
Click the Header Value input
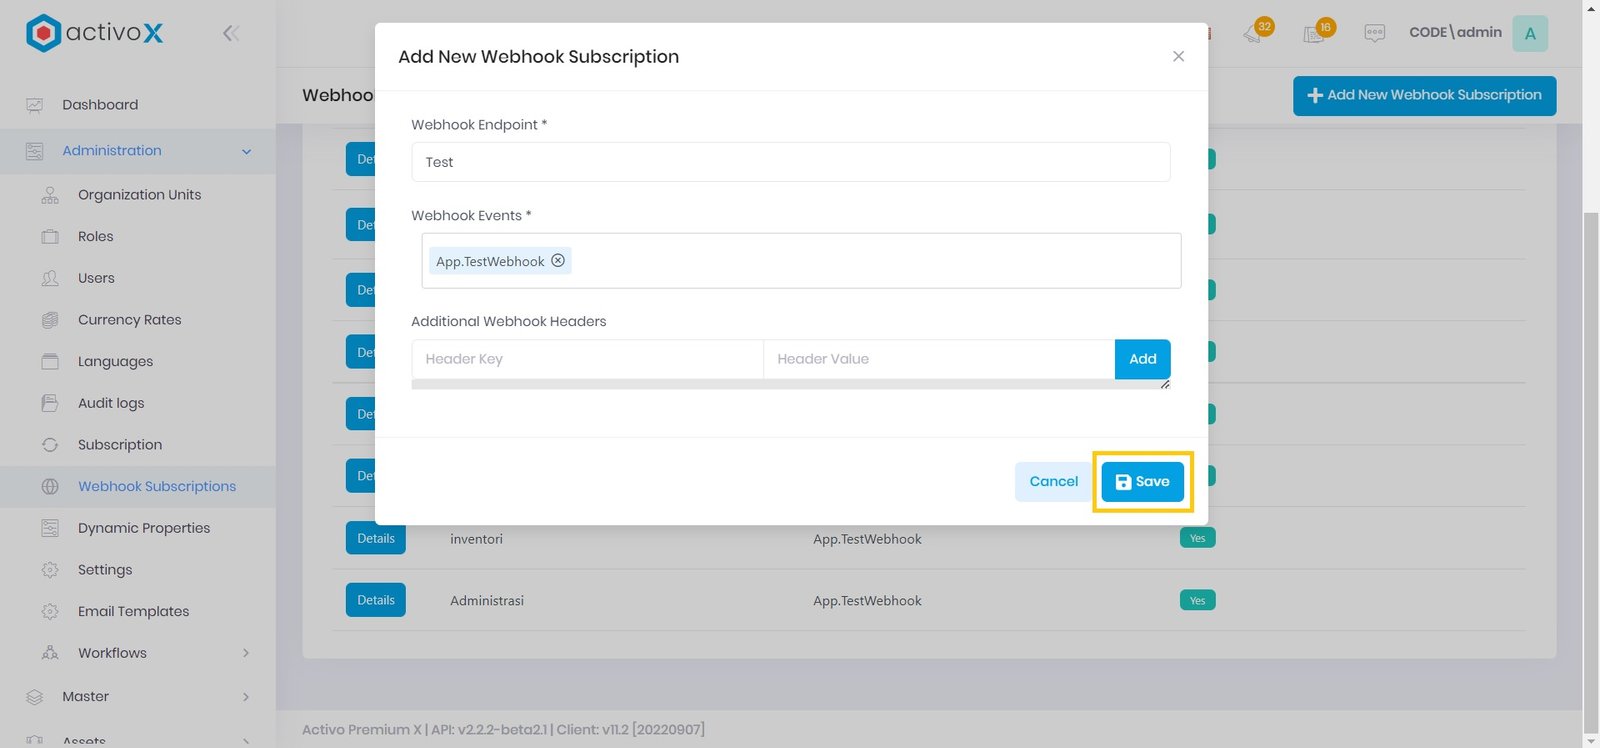pos(939,359)
